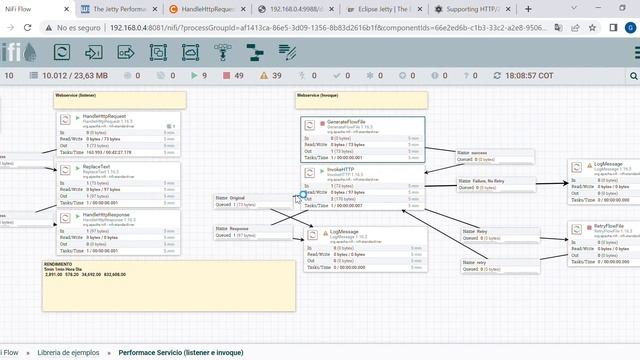
Task: Open the browser side panel icon
Action: (x=613, y=27)
